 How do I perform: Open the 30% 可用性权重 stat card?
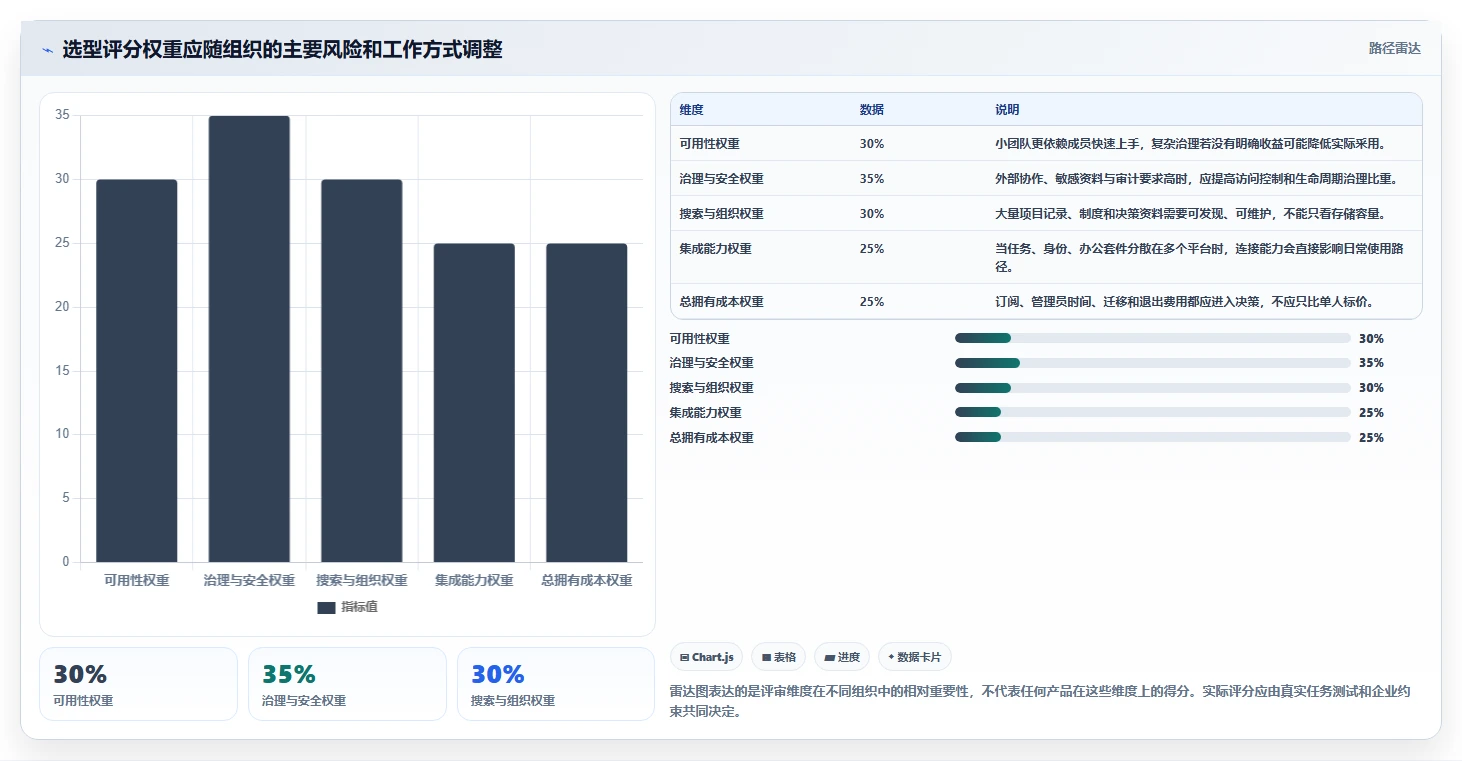tap(138, 684)
